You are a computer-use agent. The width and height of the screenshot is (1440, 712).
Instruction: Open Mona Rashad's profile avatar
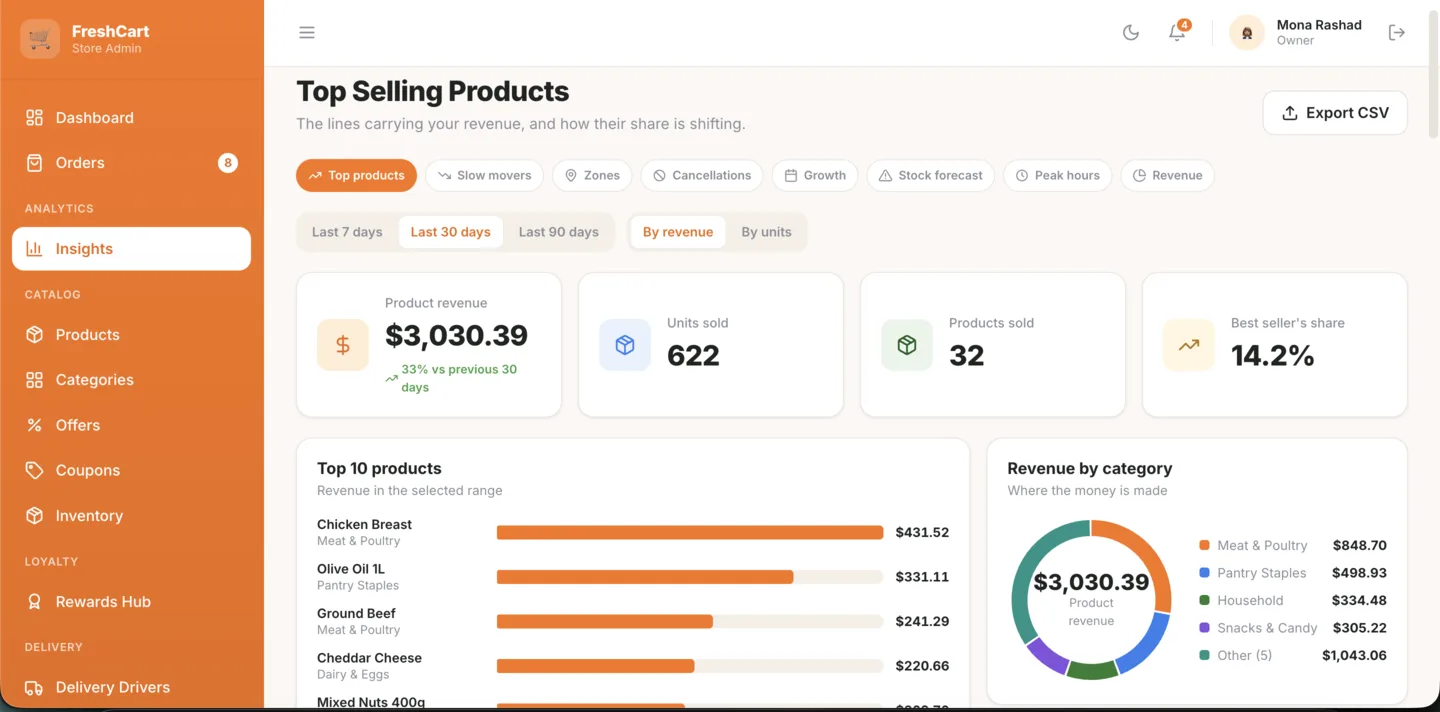click(1247, 33)
